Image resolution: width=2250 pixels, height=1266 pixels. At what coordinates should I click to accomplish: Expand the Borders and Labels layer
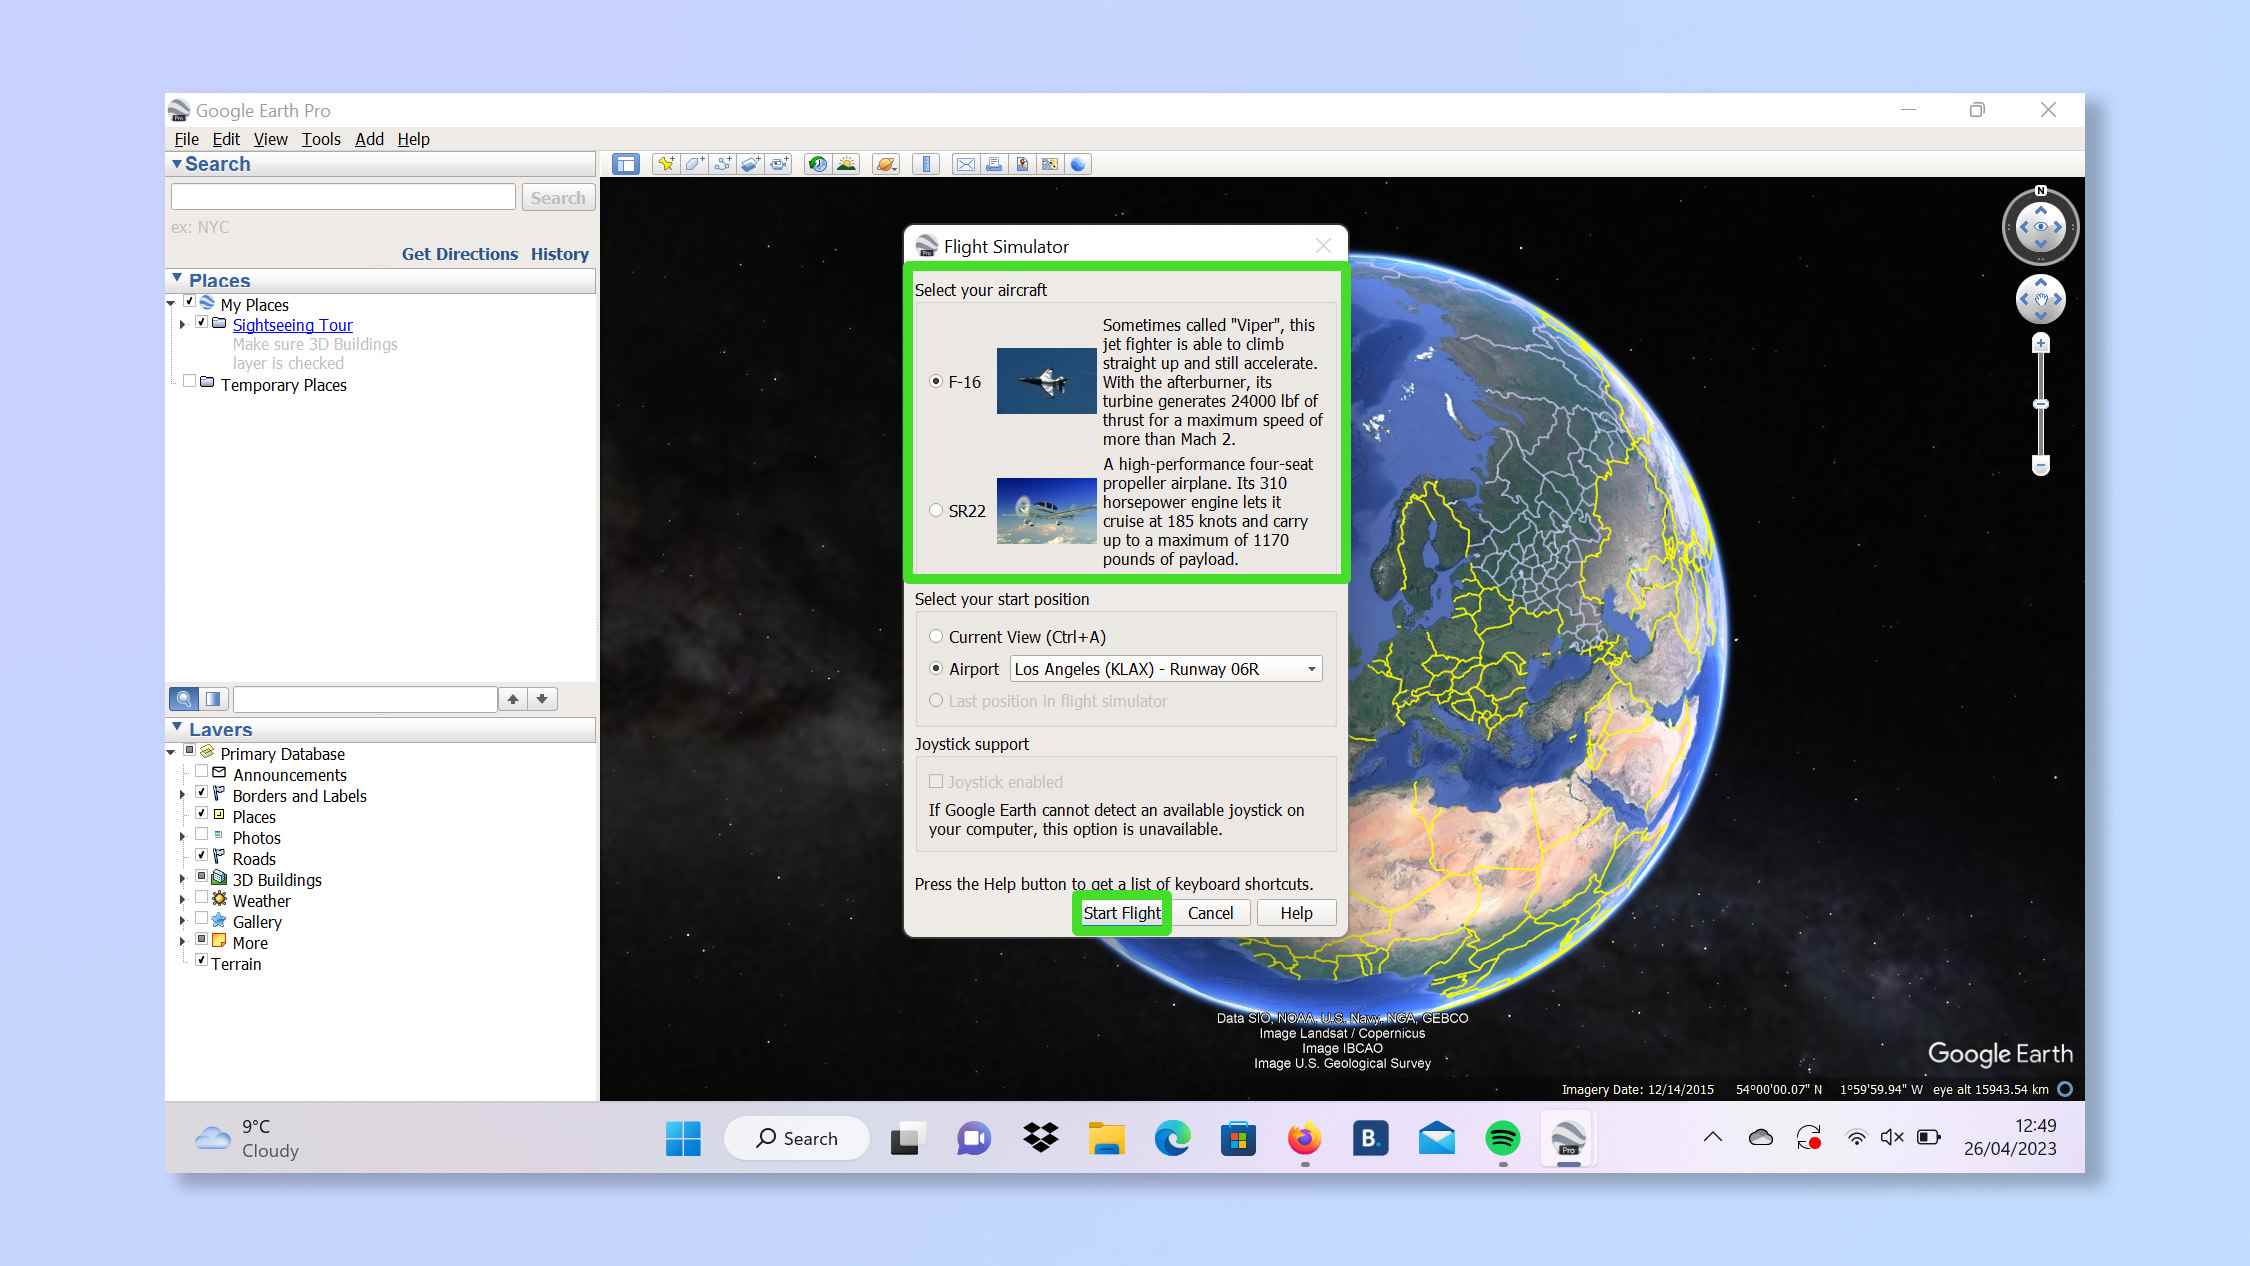(x=184, y=795)
